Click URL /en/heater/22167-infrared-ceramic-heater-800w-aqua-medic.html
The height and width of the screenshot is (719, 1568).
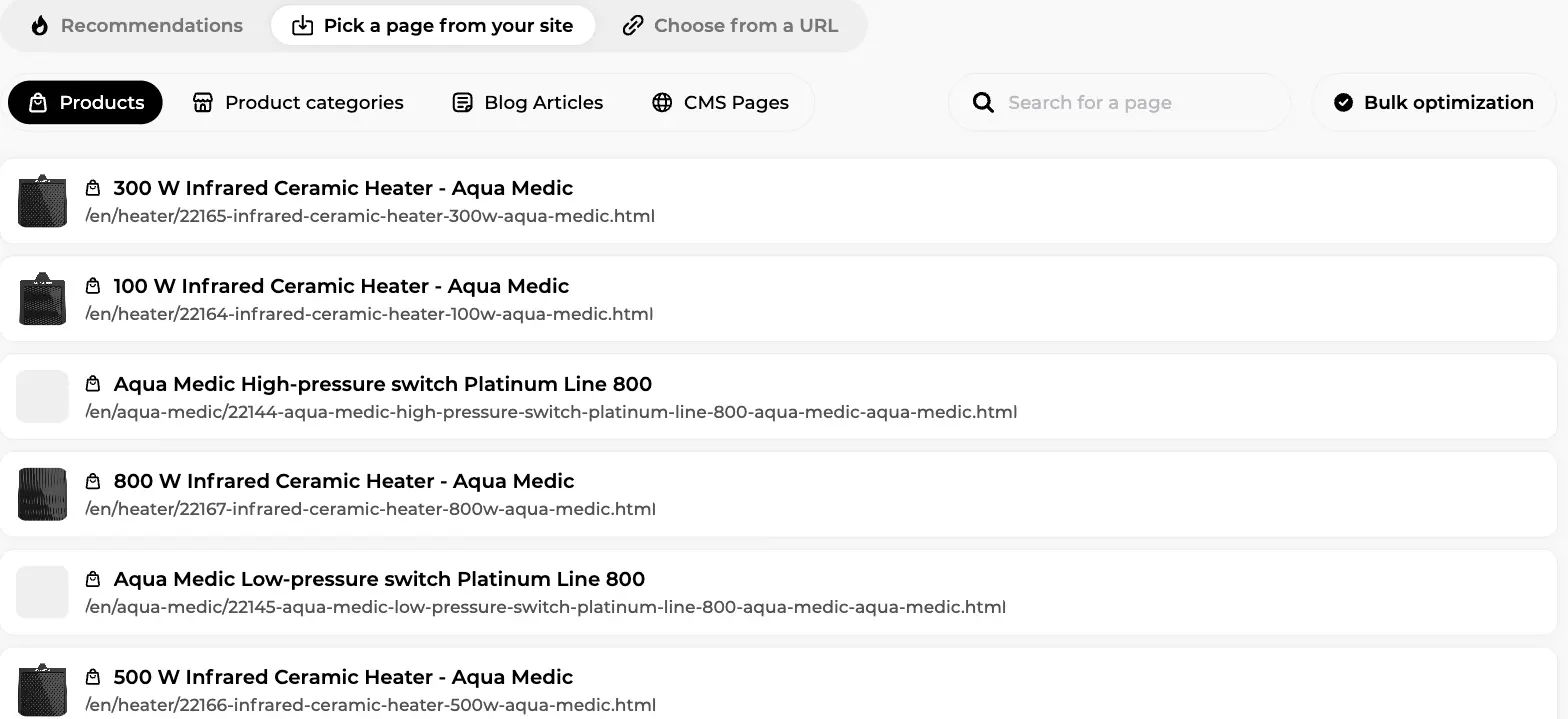tap(370, 509)
